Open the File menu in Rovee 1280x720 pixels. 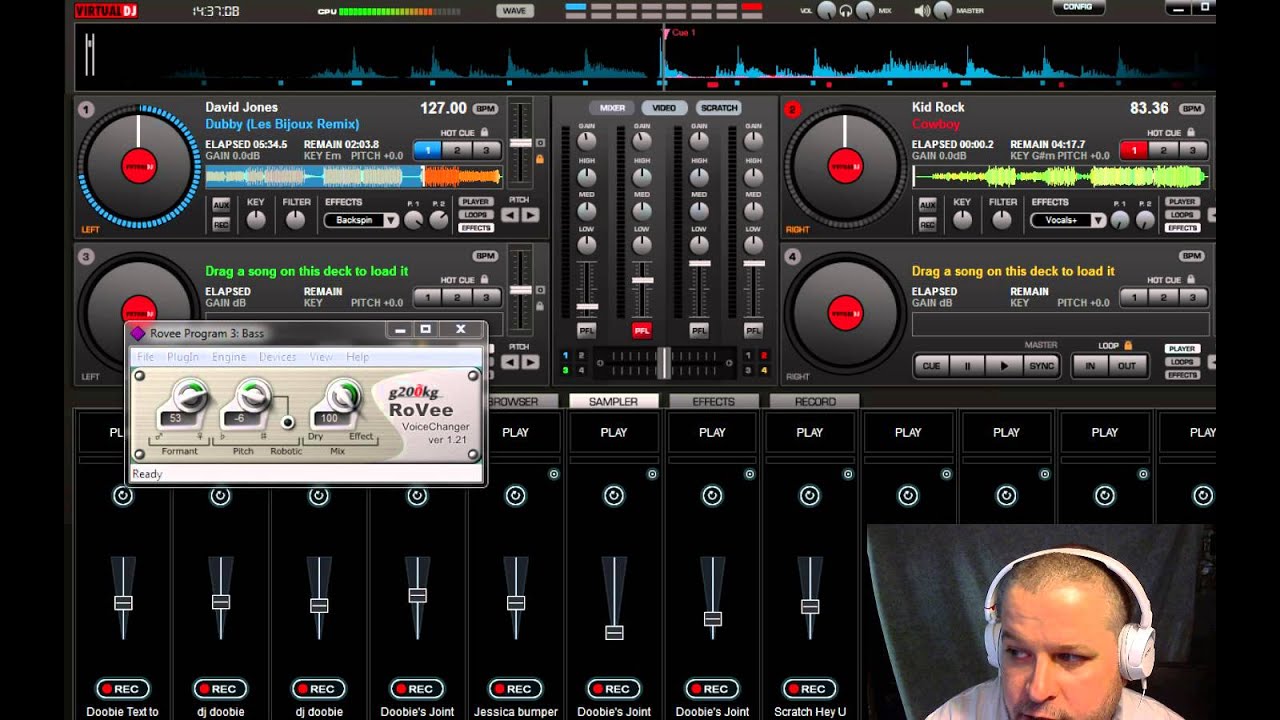(146, 357)
